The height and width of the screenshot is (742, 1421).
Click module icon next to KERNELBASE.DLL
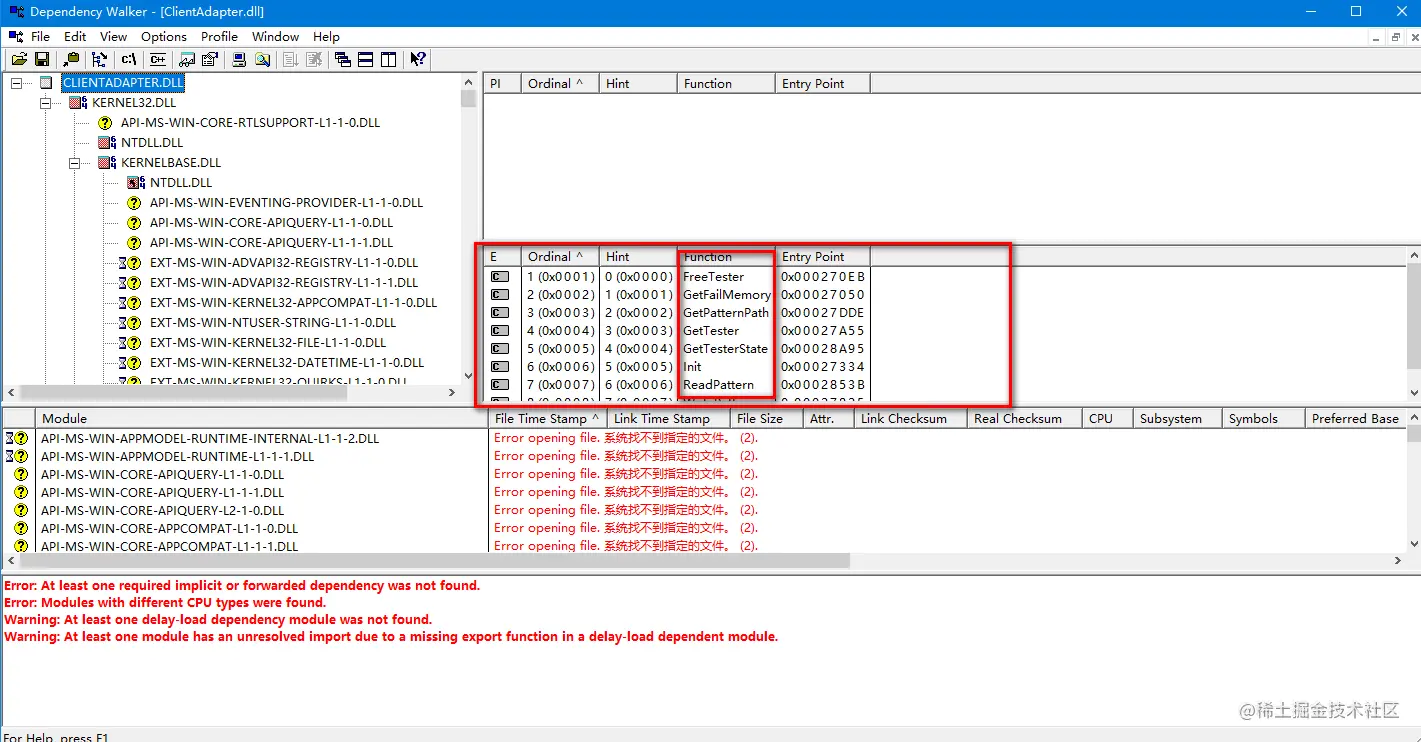point(107,162)
